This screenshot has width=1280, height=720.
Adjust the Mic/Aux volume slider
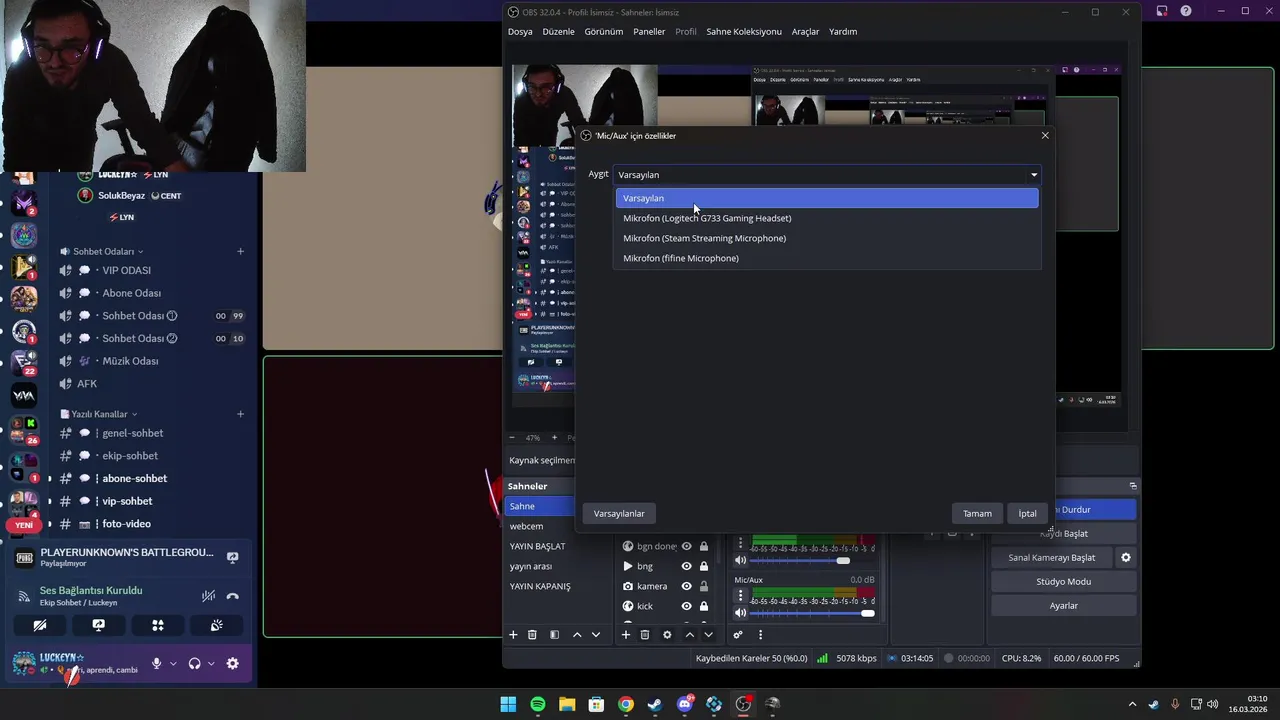813,613
